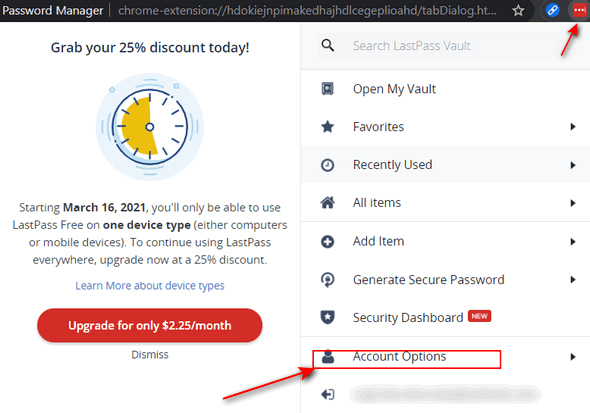Click the Recently Used clock icon

pos(327,165)
